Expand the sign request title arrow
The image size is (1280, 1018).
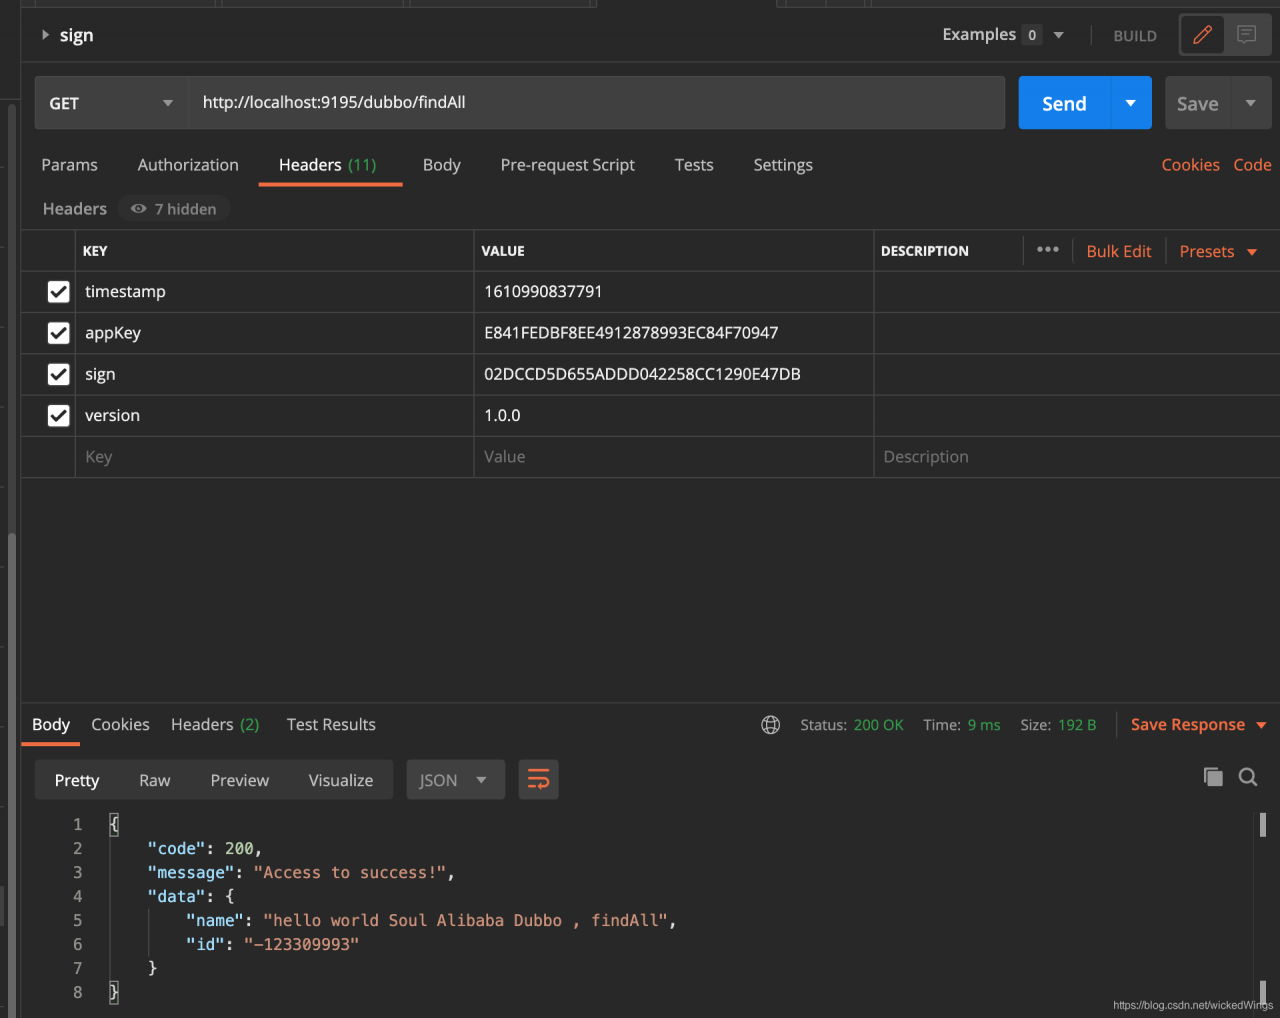tap(45, 35)
